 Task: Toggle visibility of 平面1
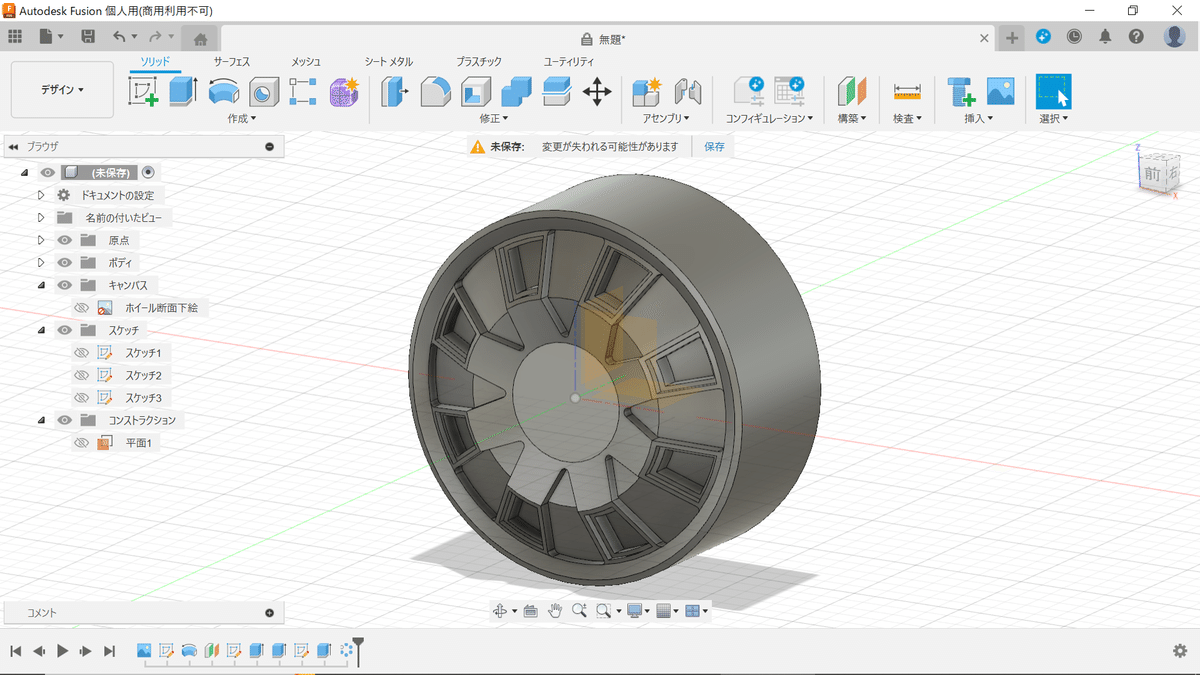82,443
